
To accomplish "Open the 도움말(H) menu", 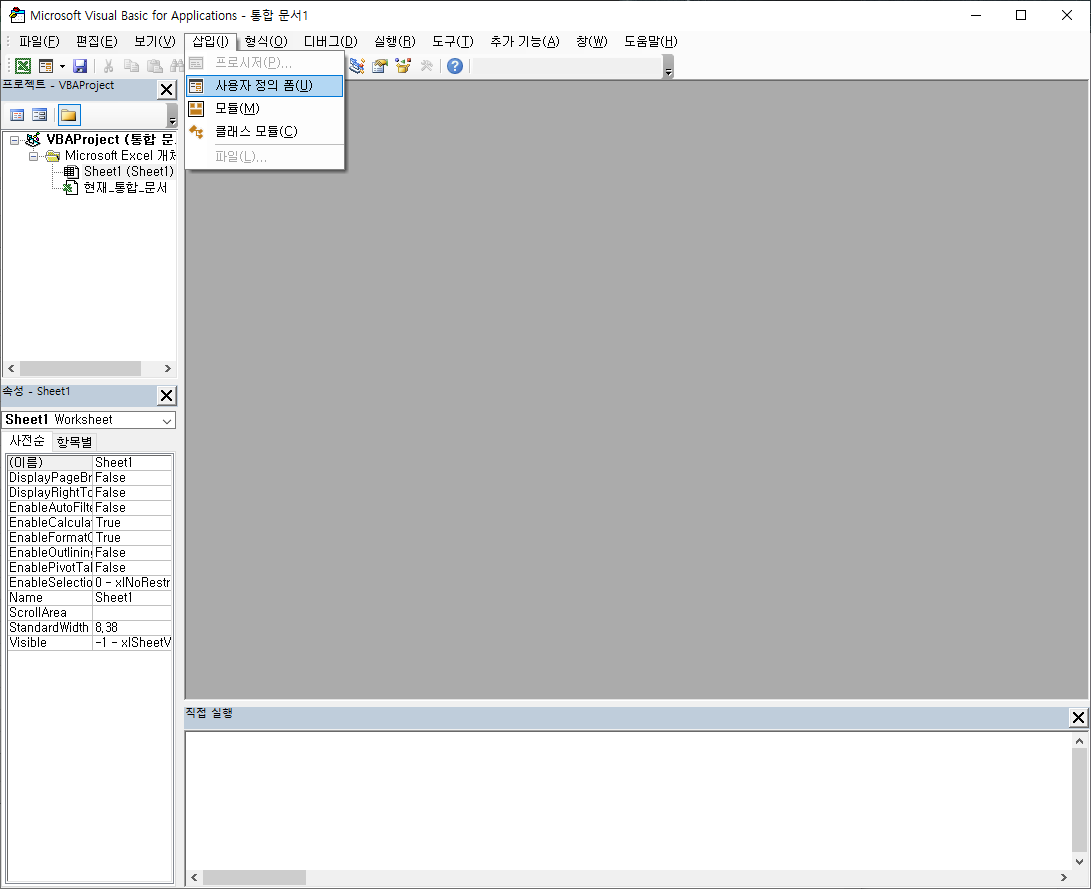I will coord(651,42).
